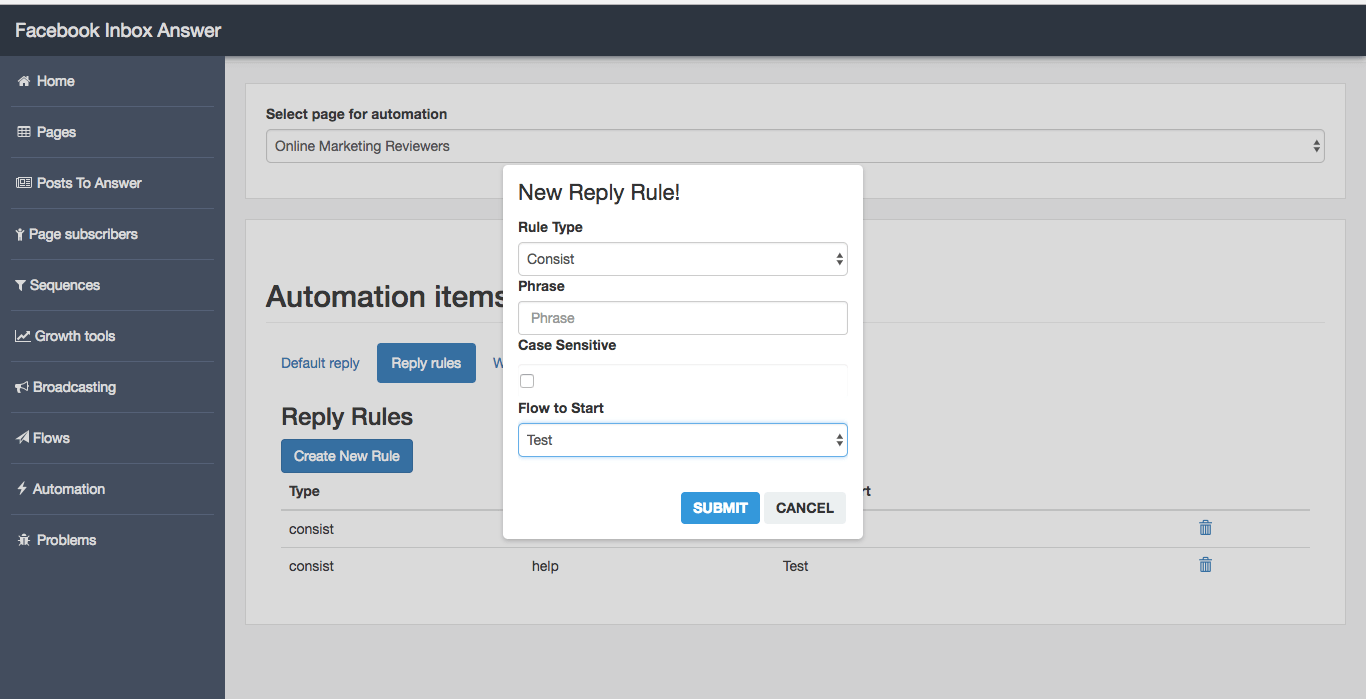Click the Home icon in sidebar
Viewport: 1366px width, 699px height.
click(24, 81)
